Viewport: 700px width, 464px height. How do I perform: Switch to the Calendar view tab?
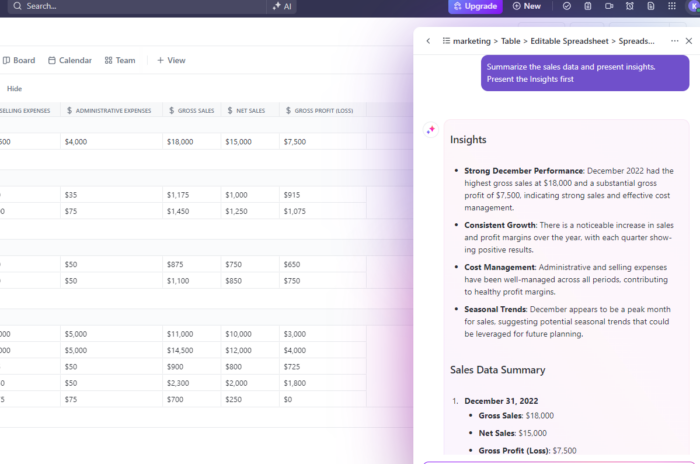point(69,60)
